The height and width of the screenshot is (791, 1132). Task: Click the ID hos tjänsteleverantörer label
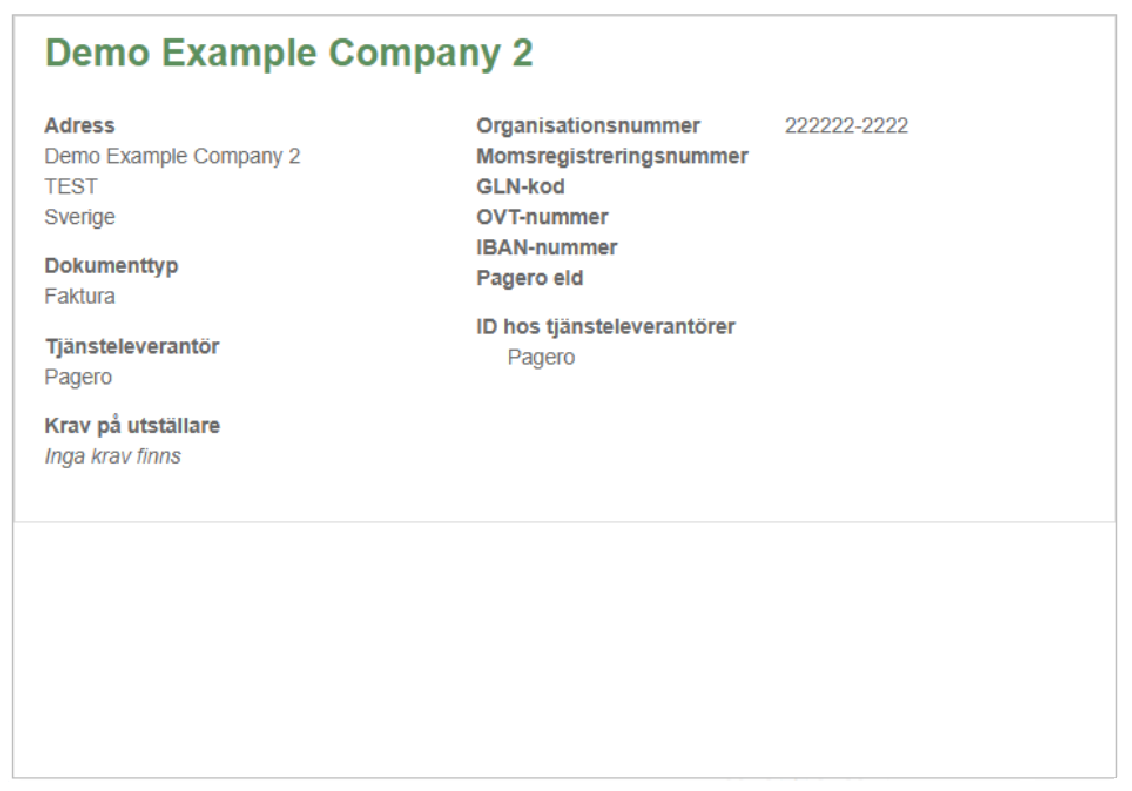(x=606, y=327)
